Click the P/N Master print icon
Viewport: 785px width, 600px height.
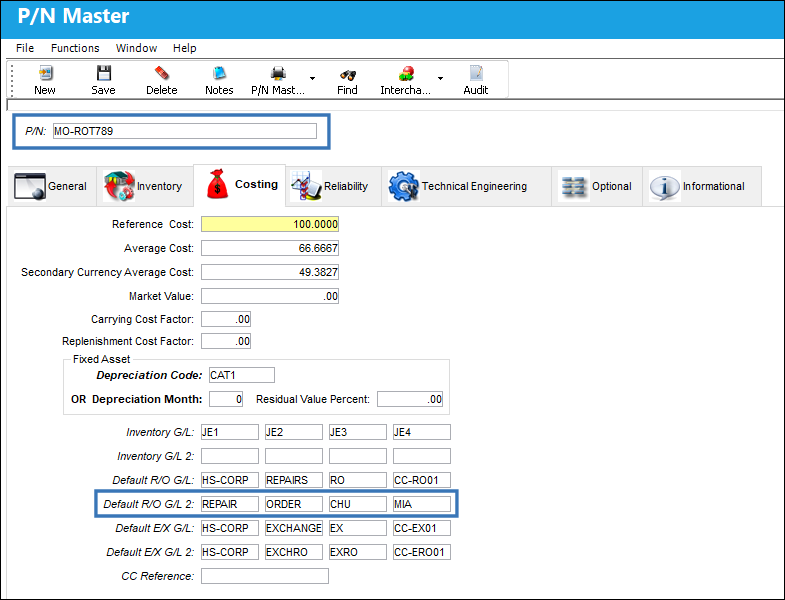click(278, 74)
